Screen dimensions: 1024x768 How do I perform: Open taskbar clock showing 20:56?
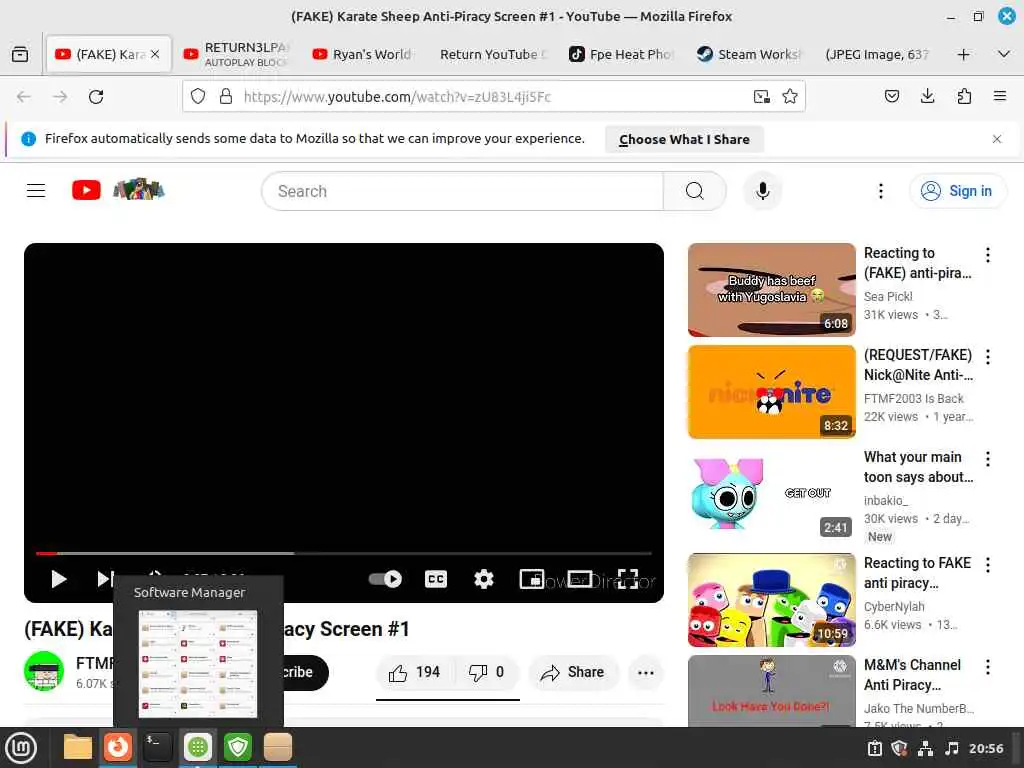(x=985, y=748)
